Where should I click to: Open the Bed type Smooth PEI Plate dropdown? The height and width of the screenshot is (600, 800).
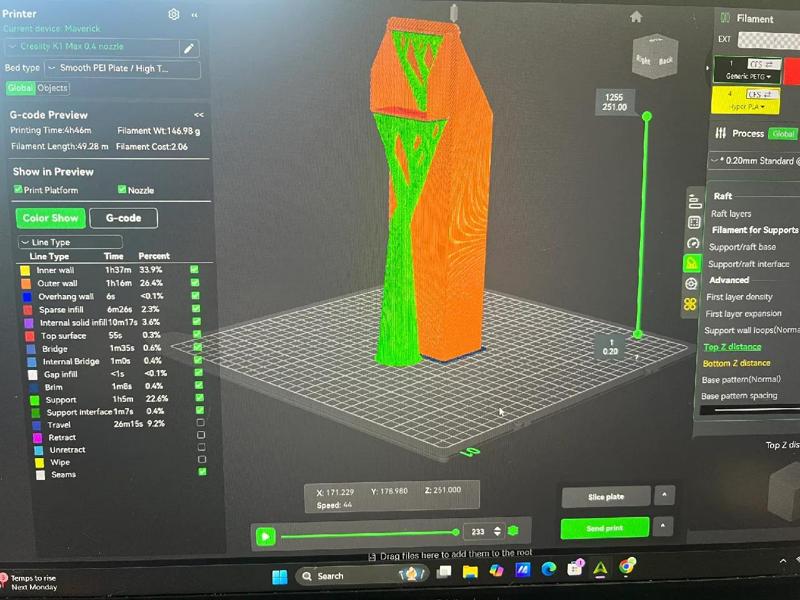(x=123, y=69)
